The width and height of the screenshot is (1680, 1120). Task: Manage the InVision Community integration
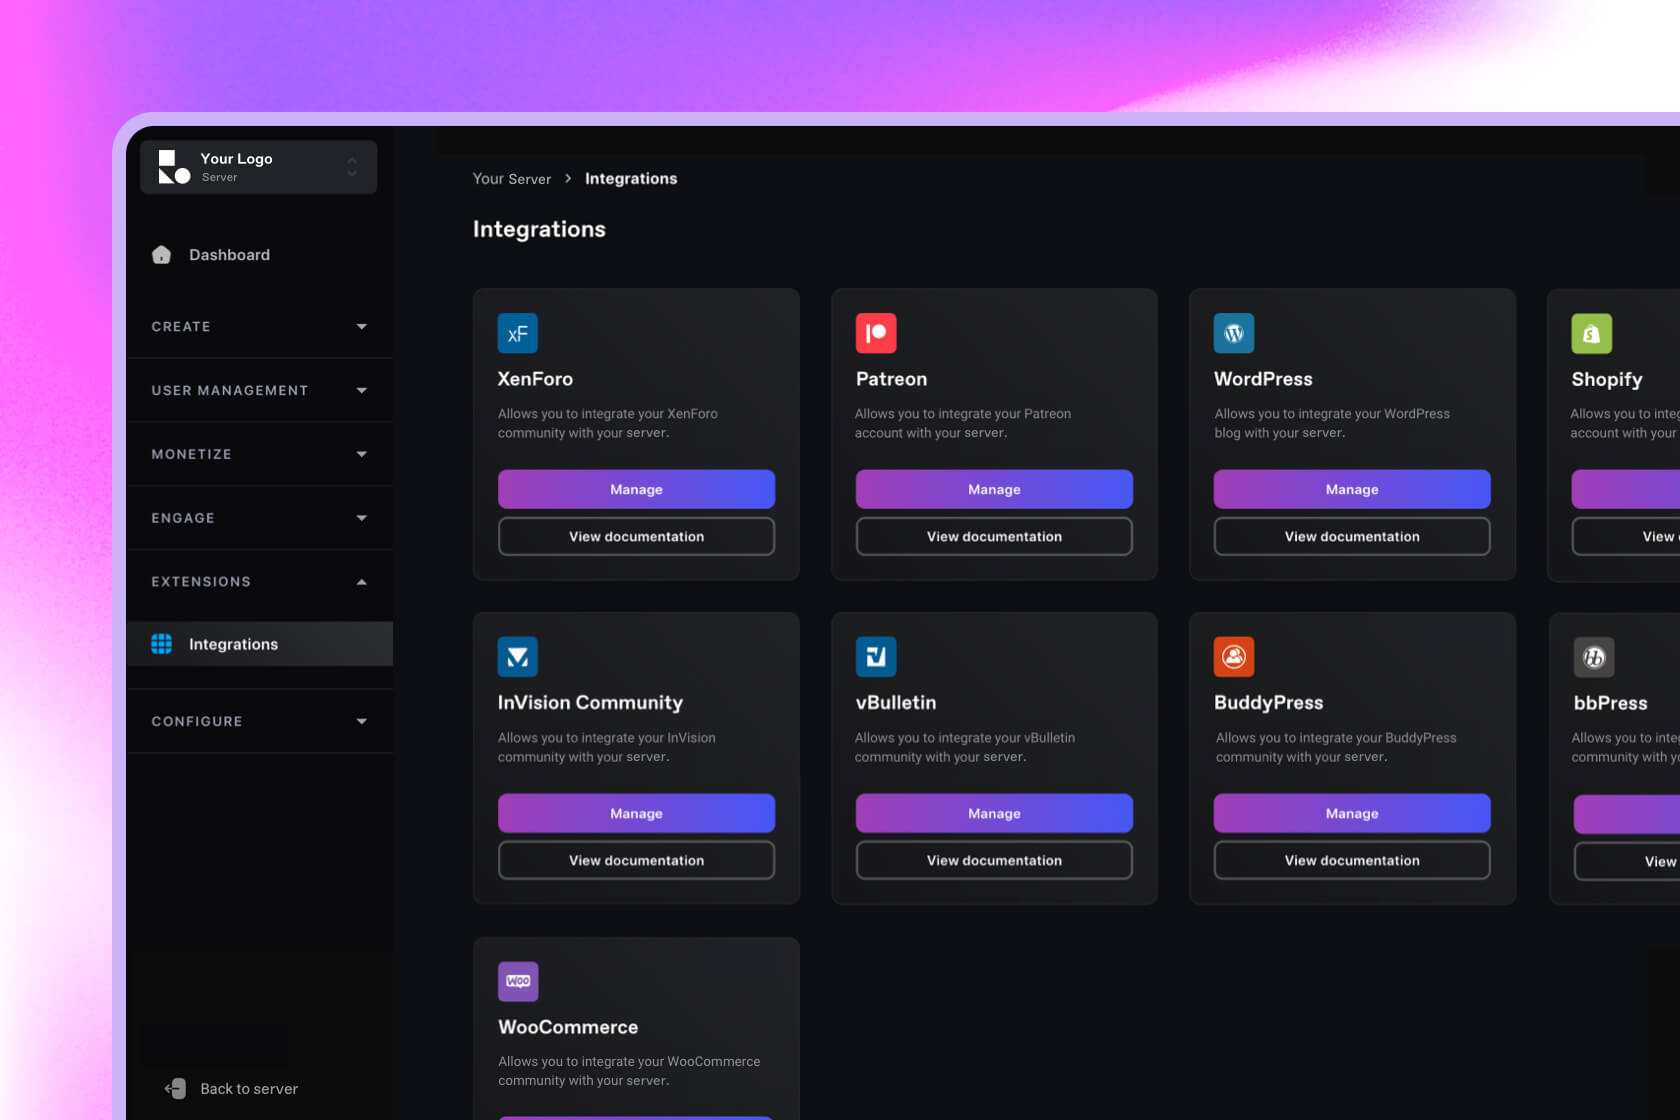(636, 813)
